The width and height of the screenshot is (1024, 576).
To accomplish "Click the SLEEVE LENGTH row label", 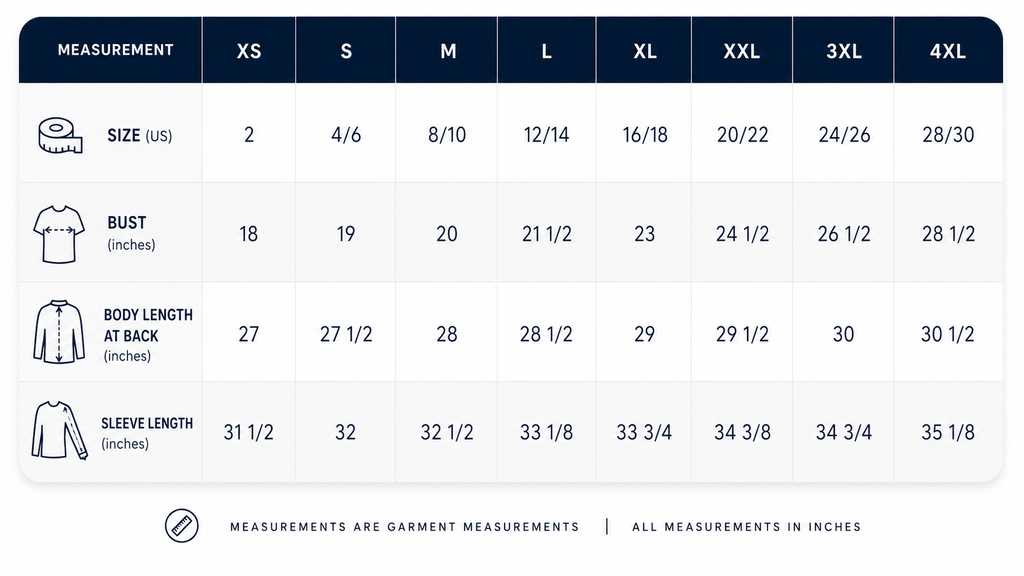I will tap(147, 433).
